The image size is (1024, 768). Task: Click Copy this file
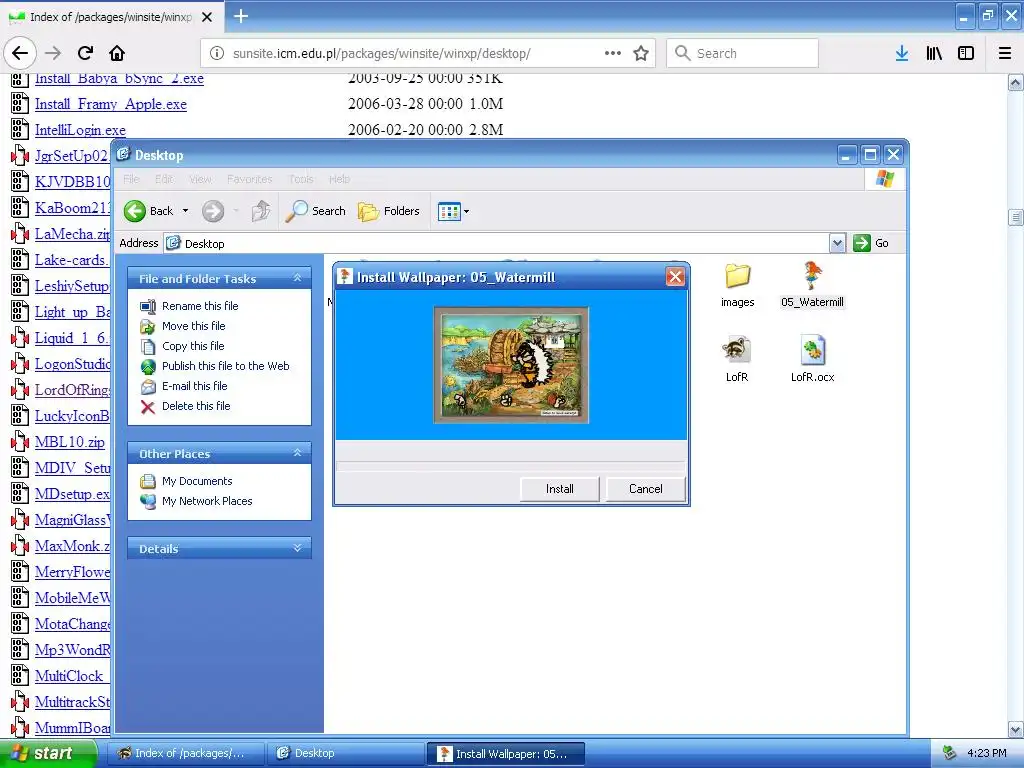coord(193,346)
